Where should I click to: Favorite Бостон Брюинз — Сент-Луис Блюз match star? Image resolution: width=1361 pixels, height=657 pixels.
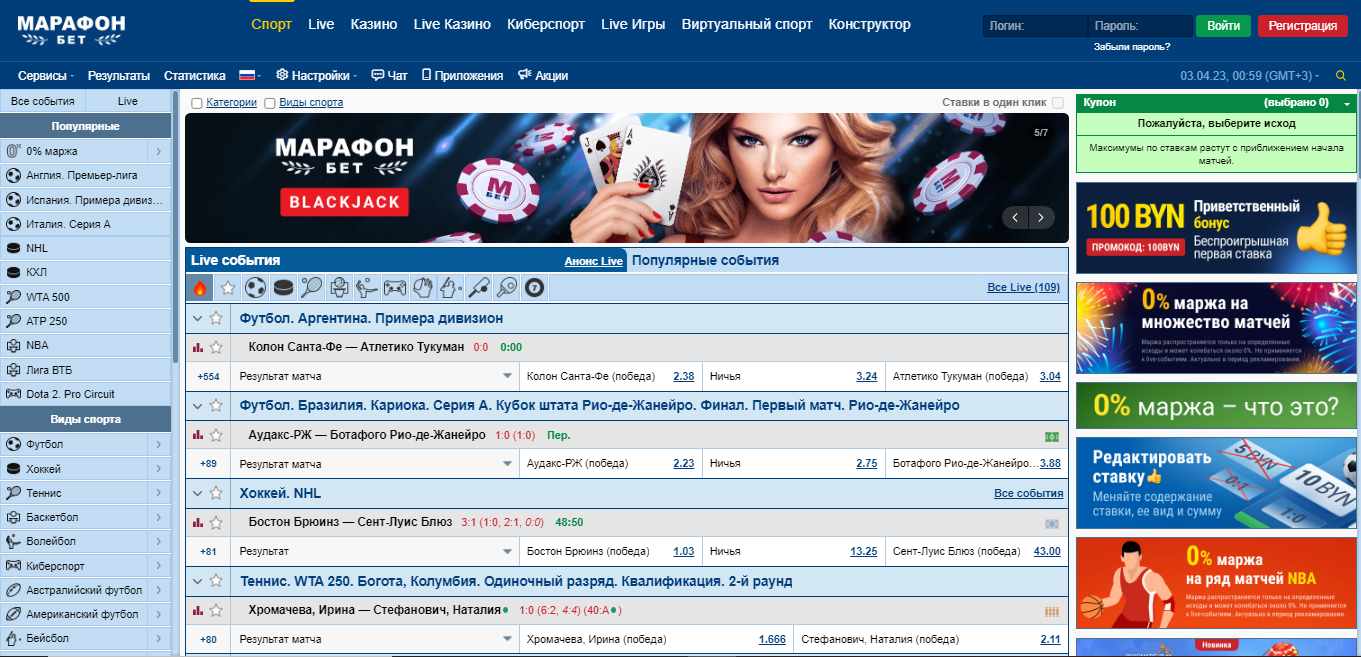[216, 522]
